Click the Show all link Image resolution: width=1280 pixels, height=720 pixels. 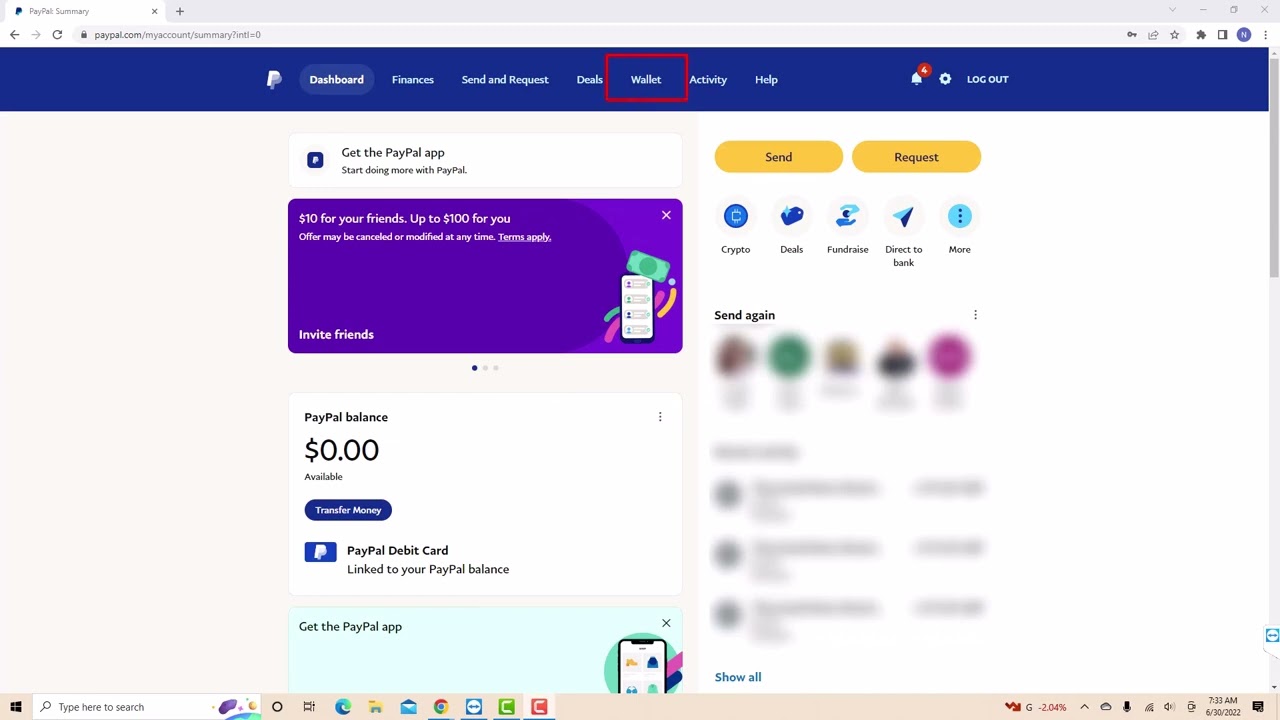pyautogui.click(x=738, y=677)
